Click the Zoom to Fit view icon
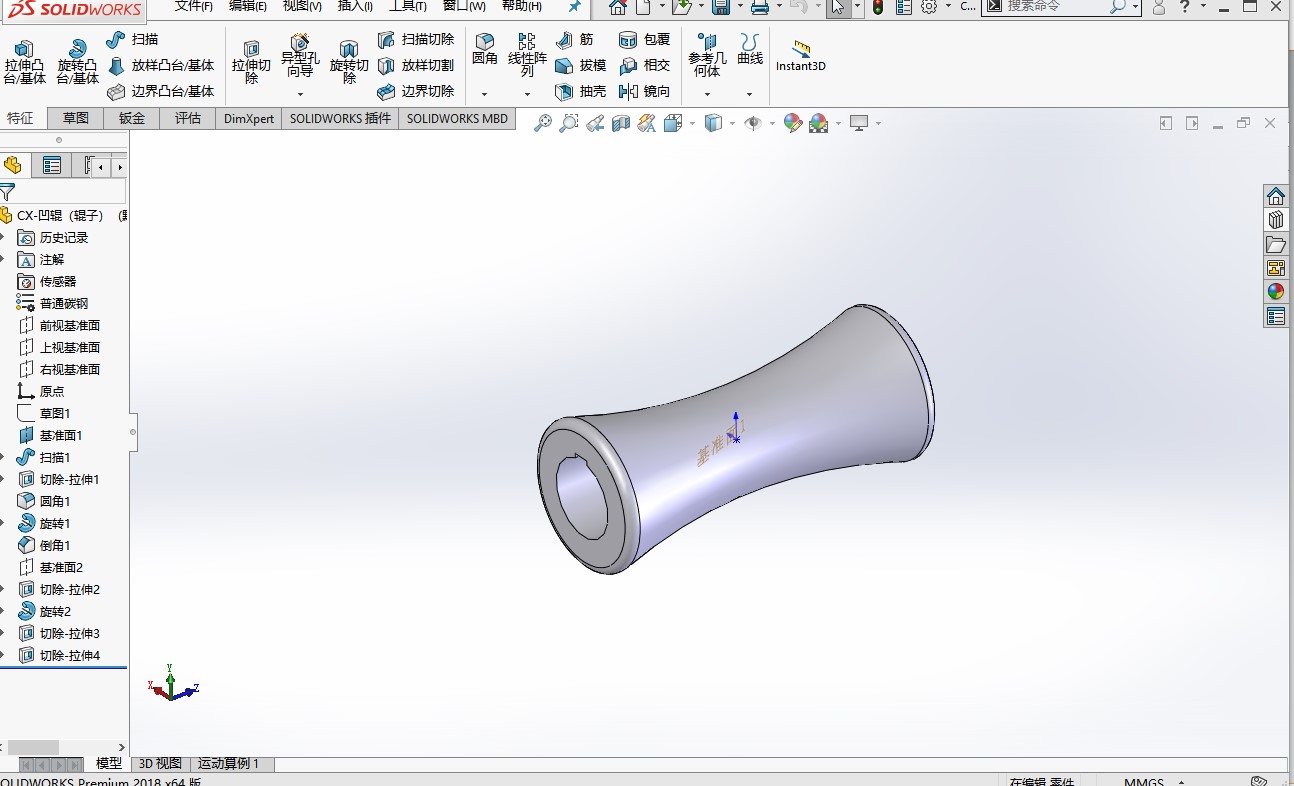This screenshot has height=786, width=1294. [x=543, y=123]
